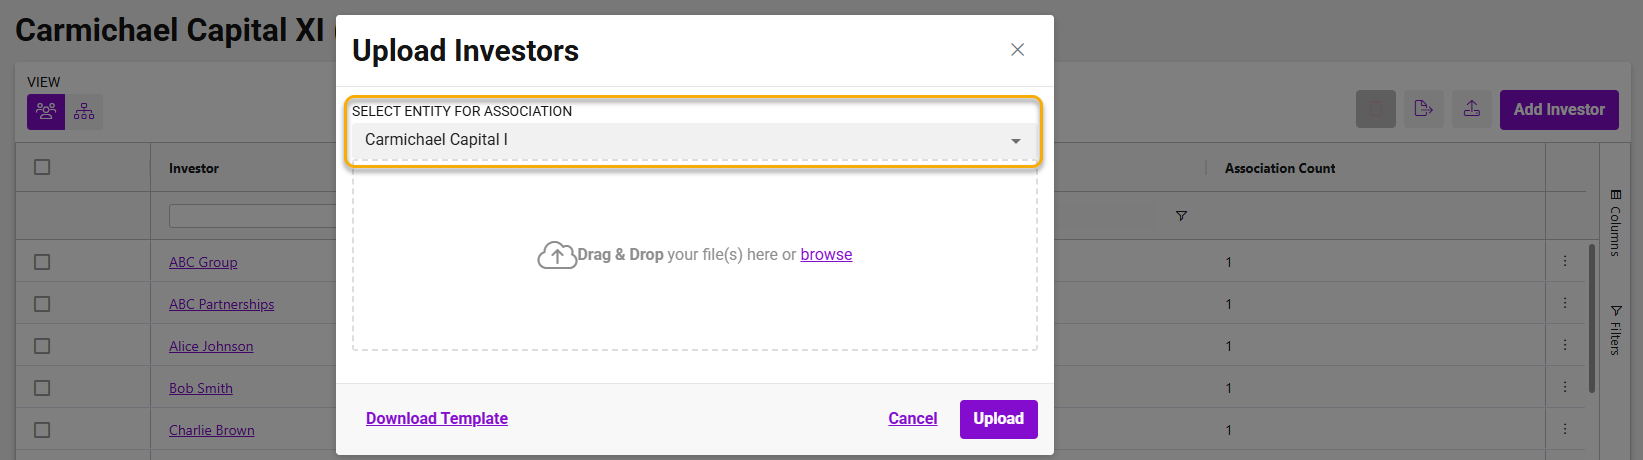
Task: Open the Select Entity for Association dropdown
Action: [x=694, y=140]
